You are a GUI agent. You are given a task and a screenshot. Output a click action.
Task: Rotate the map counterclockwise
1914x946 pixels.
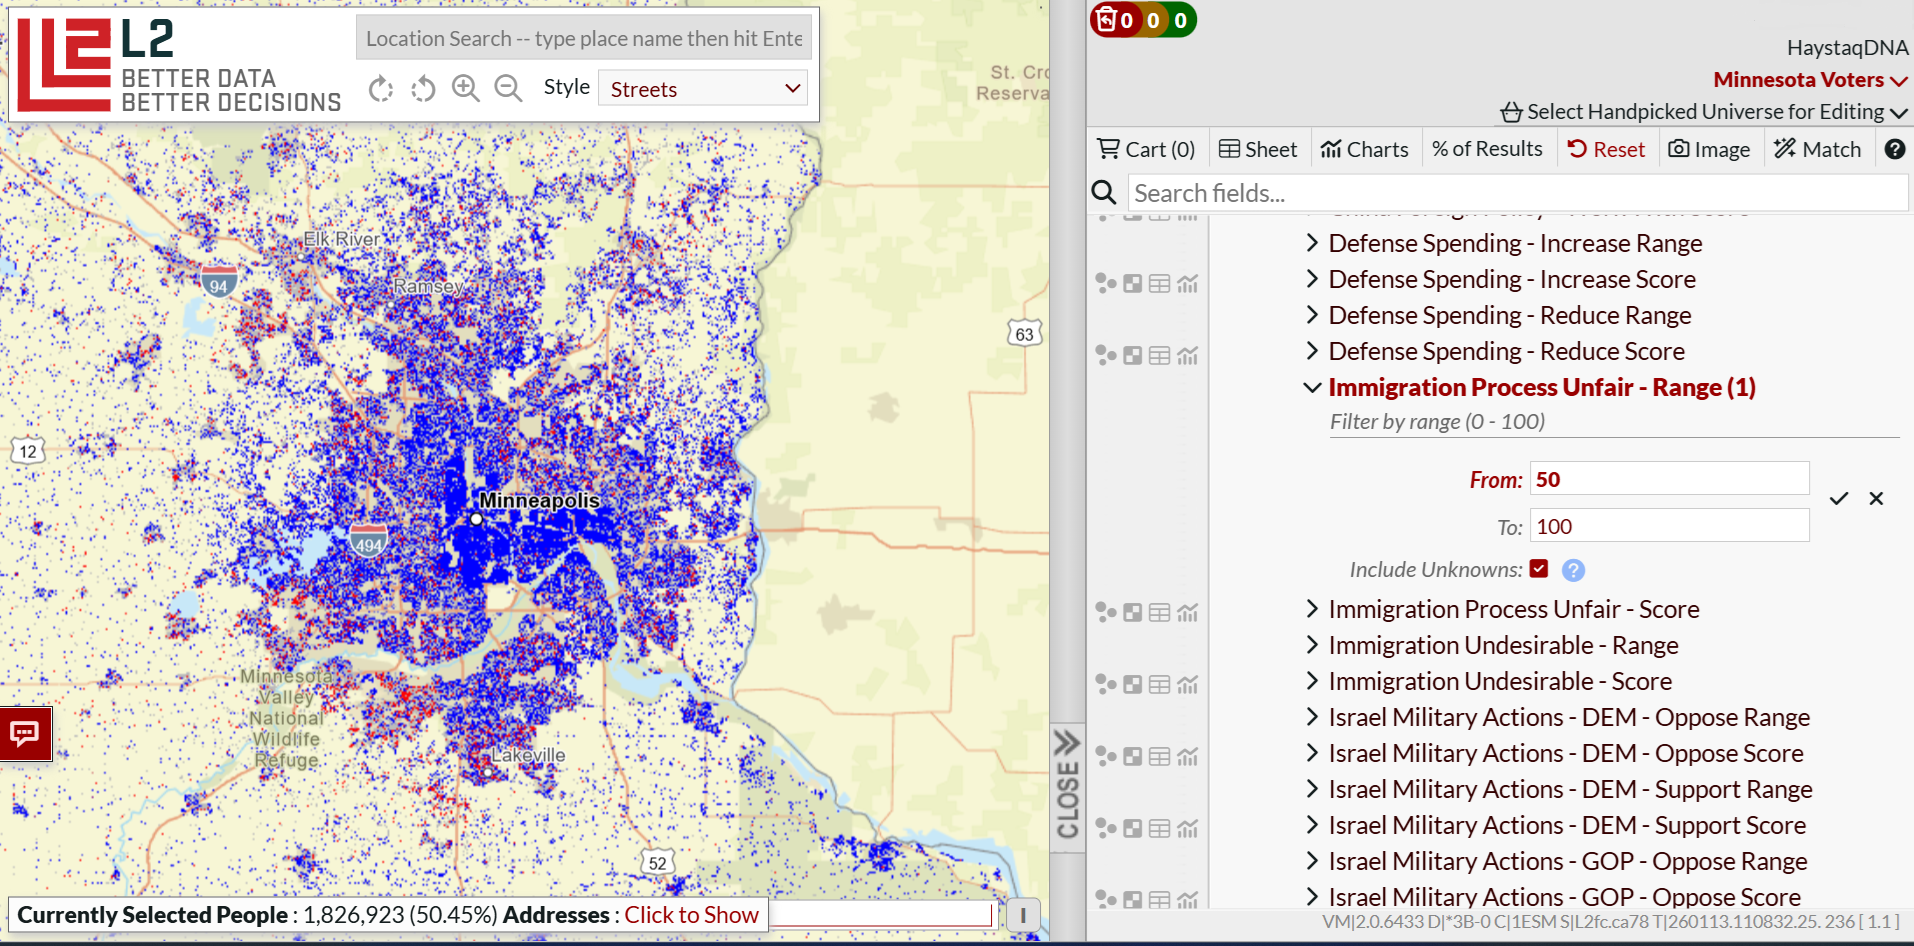coord(423,89)
